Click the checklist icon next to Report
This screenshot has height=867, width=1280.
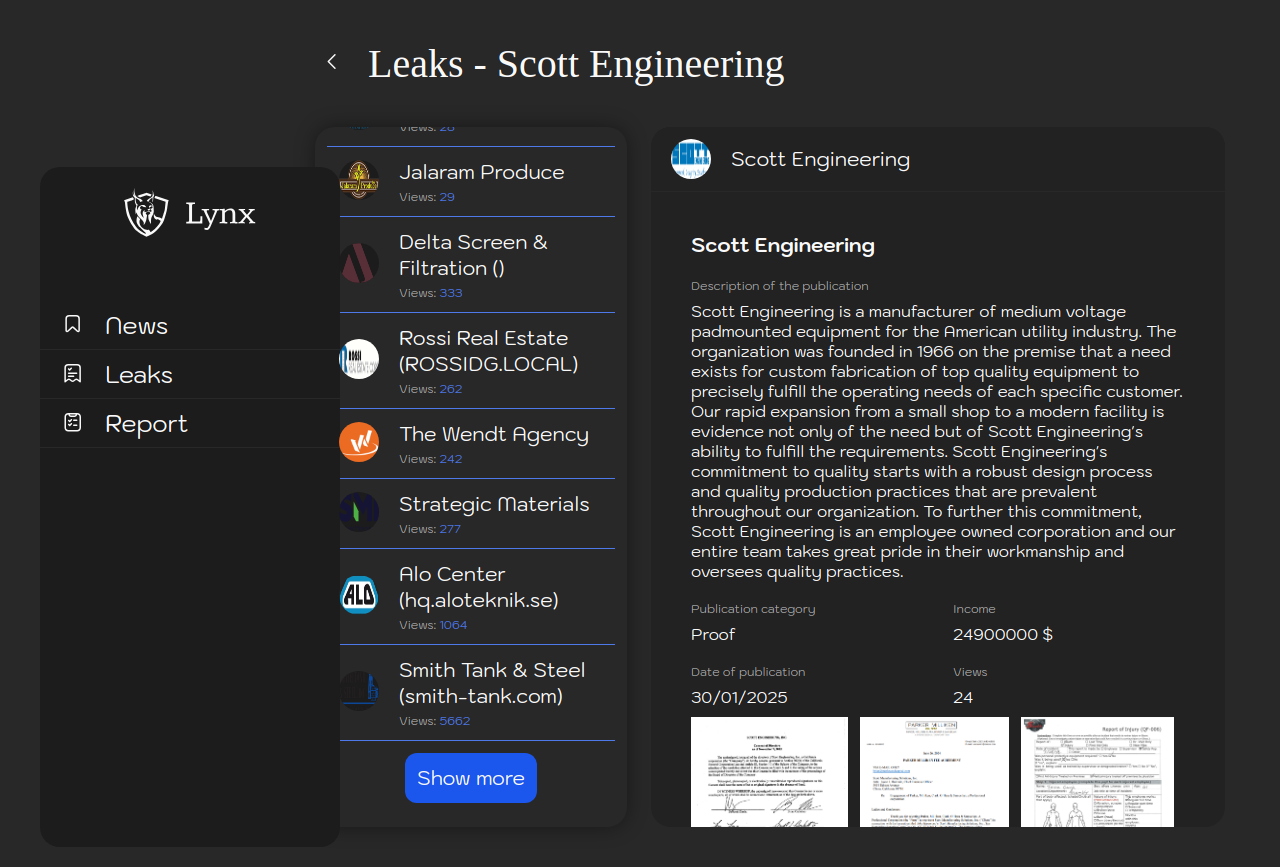tap(73, 423)
